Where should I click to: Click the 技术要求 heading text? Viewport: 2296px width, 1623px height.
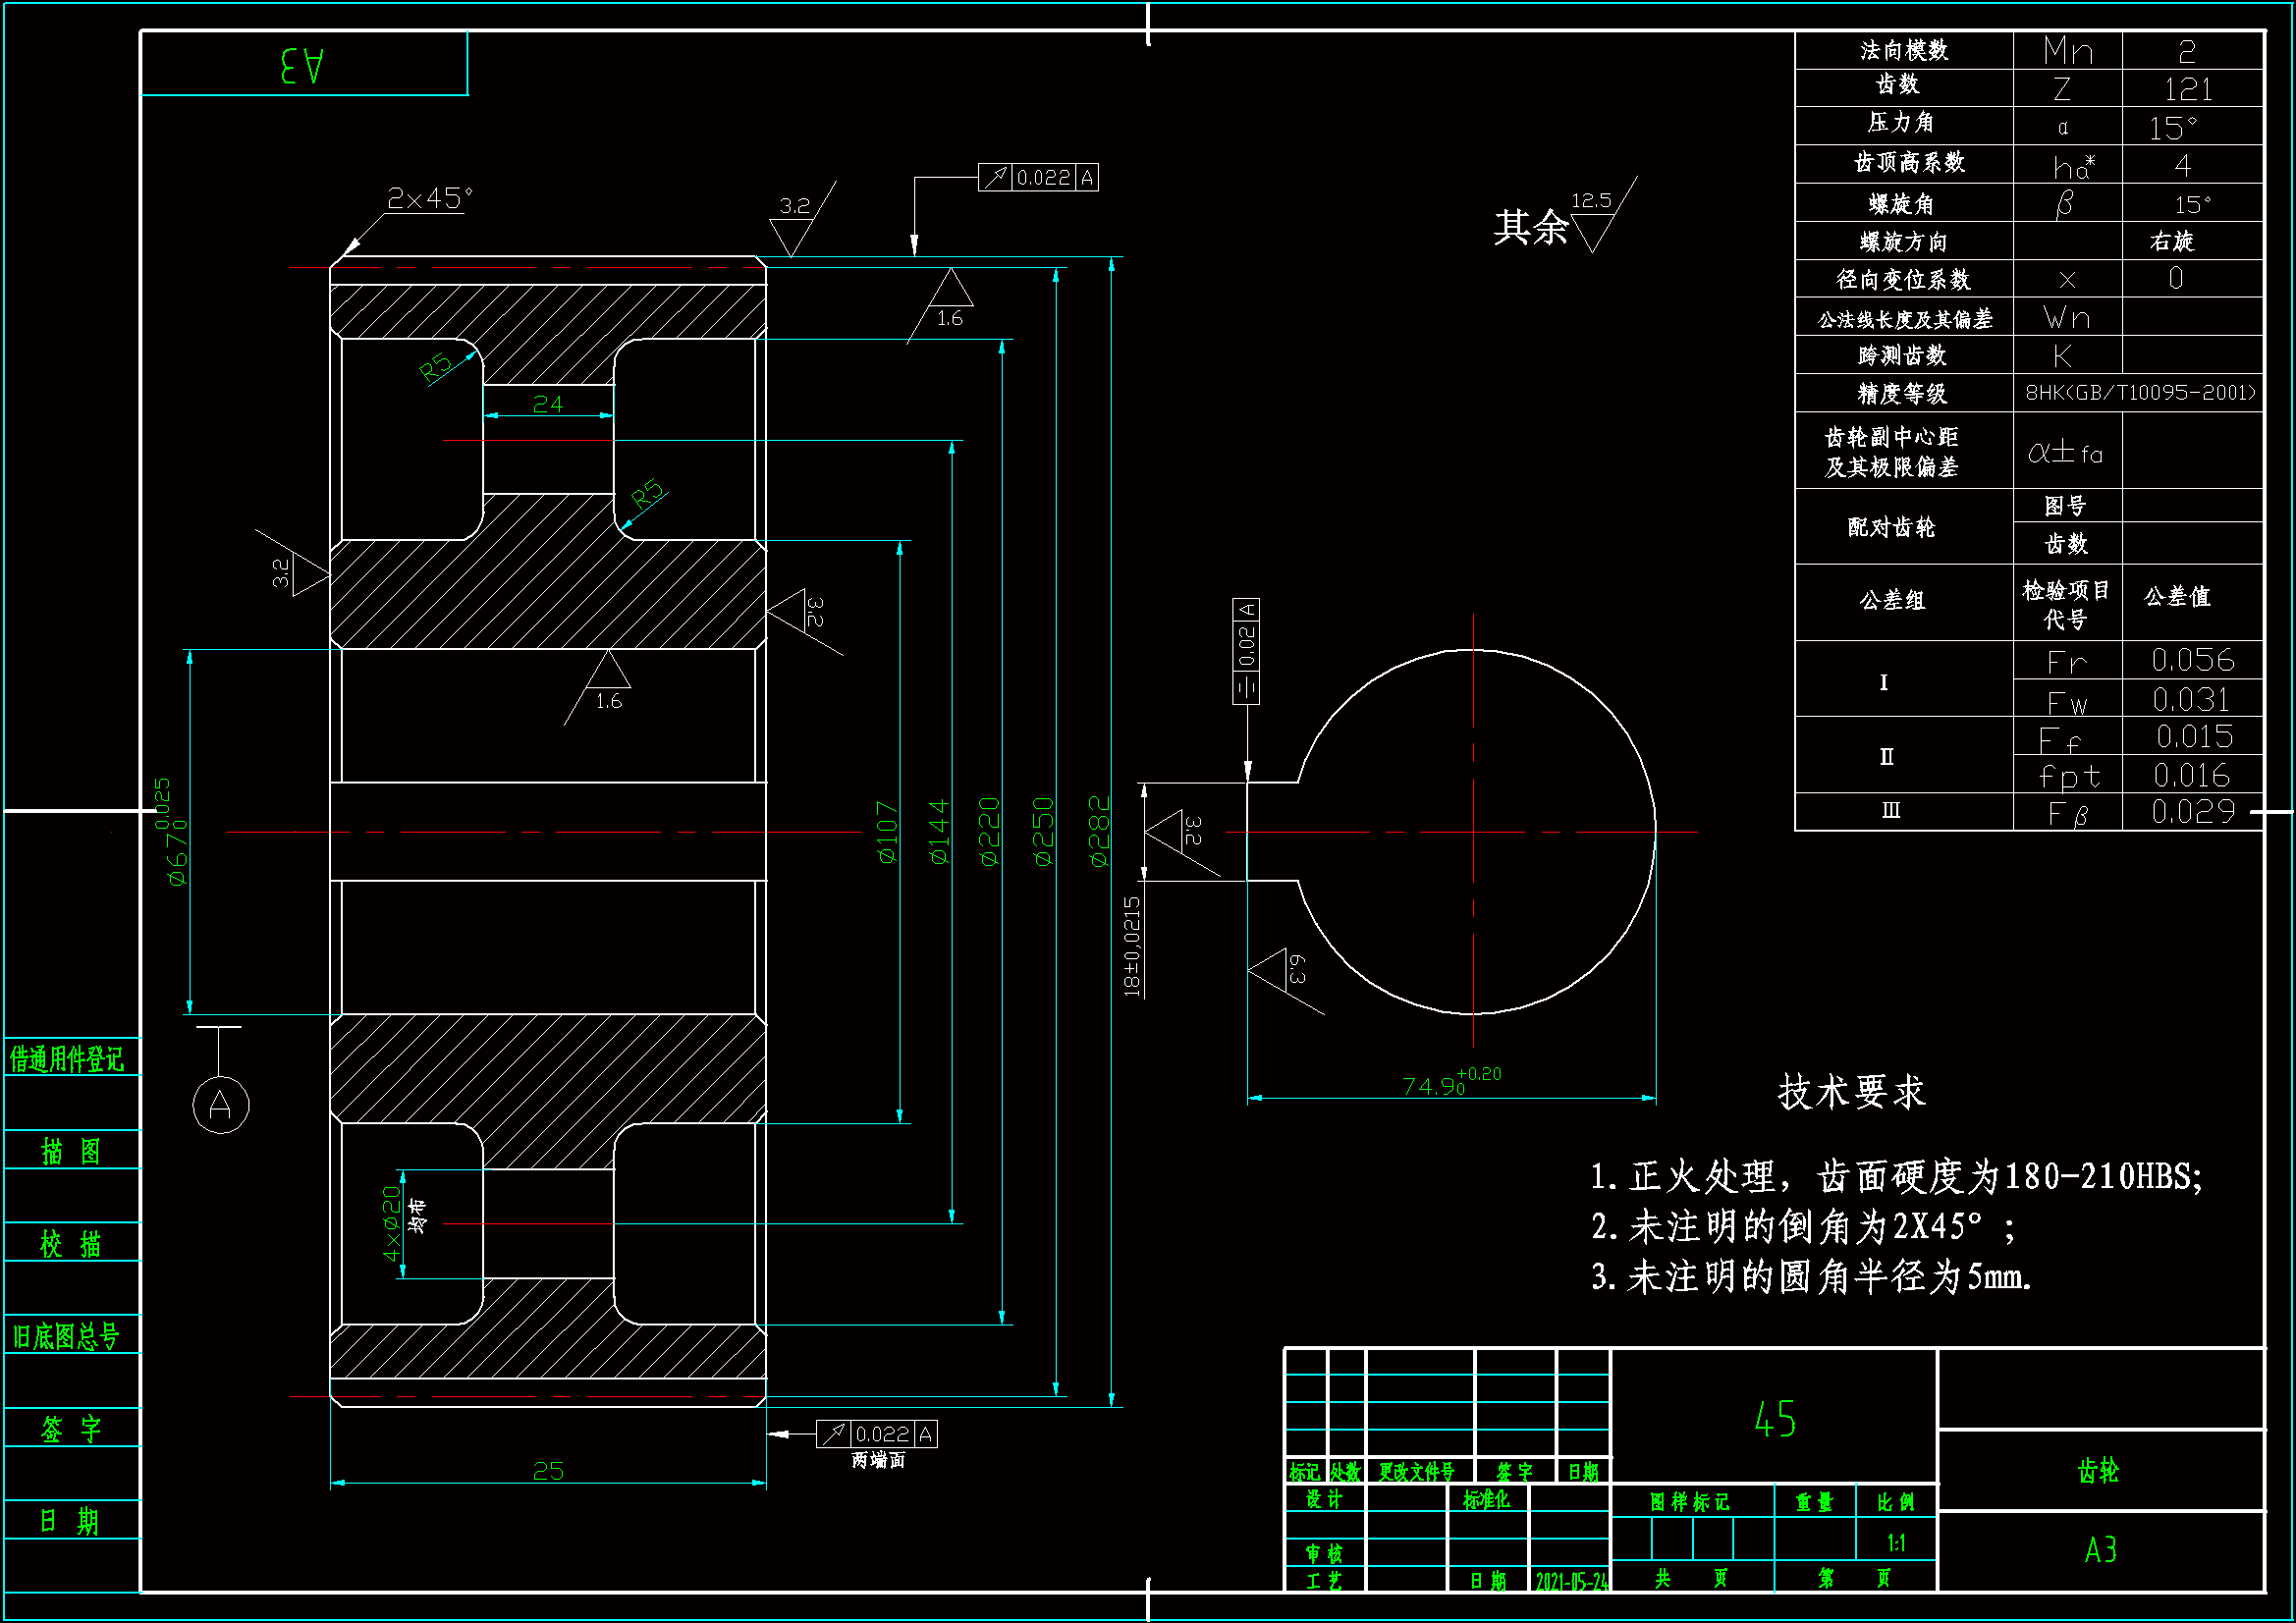(1851, 1092)
